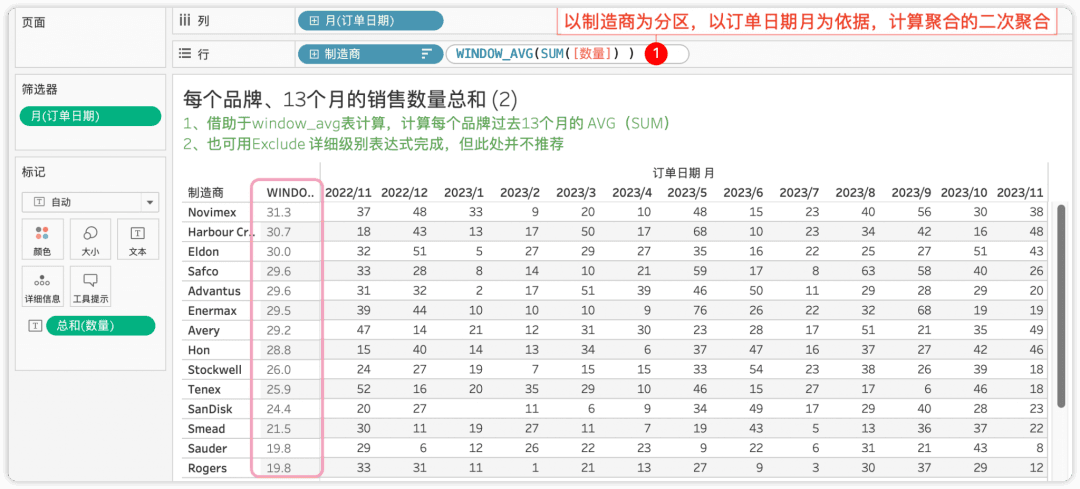
Task: Select the Enermax row label
Action: click(x=212, y=311)
